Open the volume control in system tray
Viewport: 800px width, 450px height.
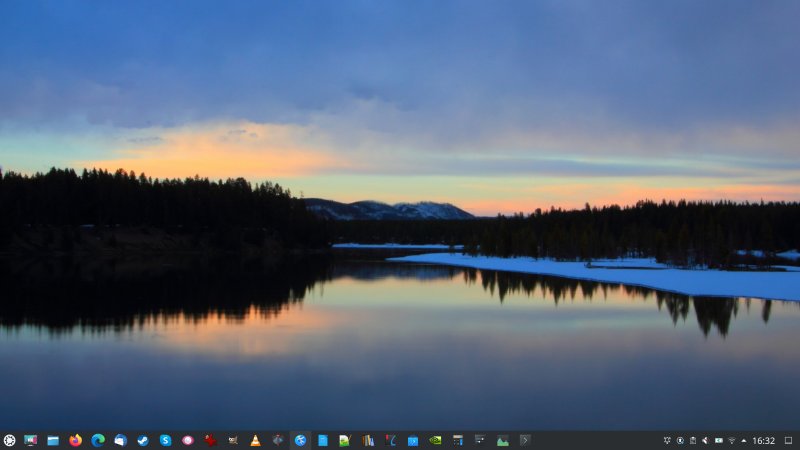(706, 440)
